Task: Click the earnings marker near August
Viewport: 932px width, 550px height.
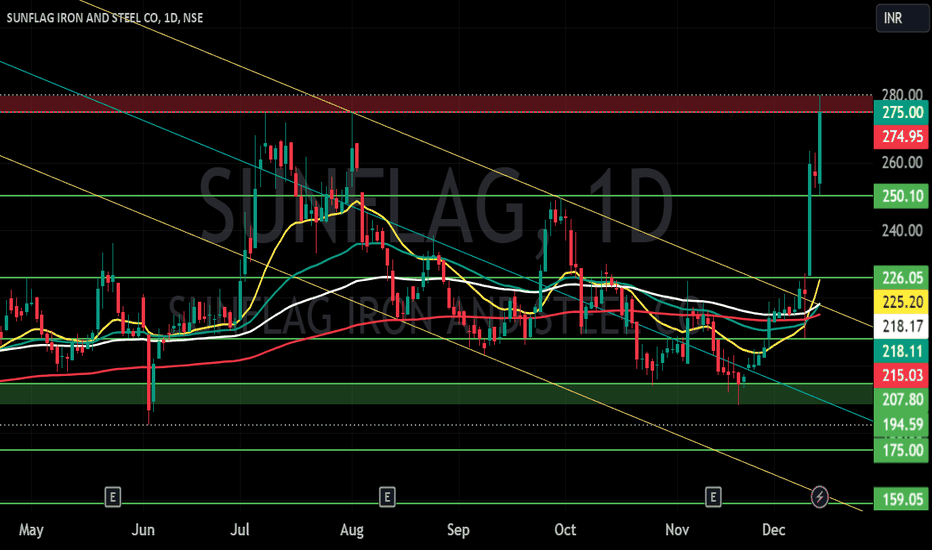Action: pyautogui.click(x=387, y=496)
